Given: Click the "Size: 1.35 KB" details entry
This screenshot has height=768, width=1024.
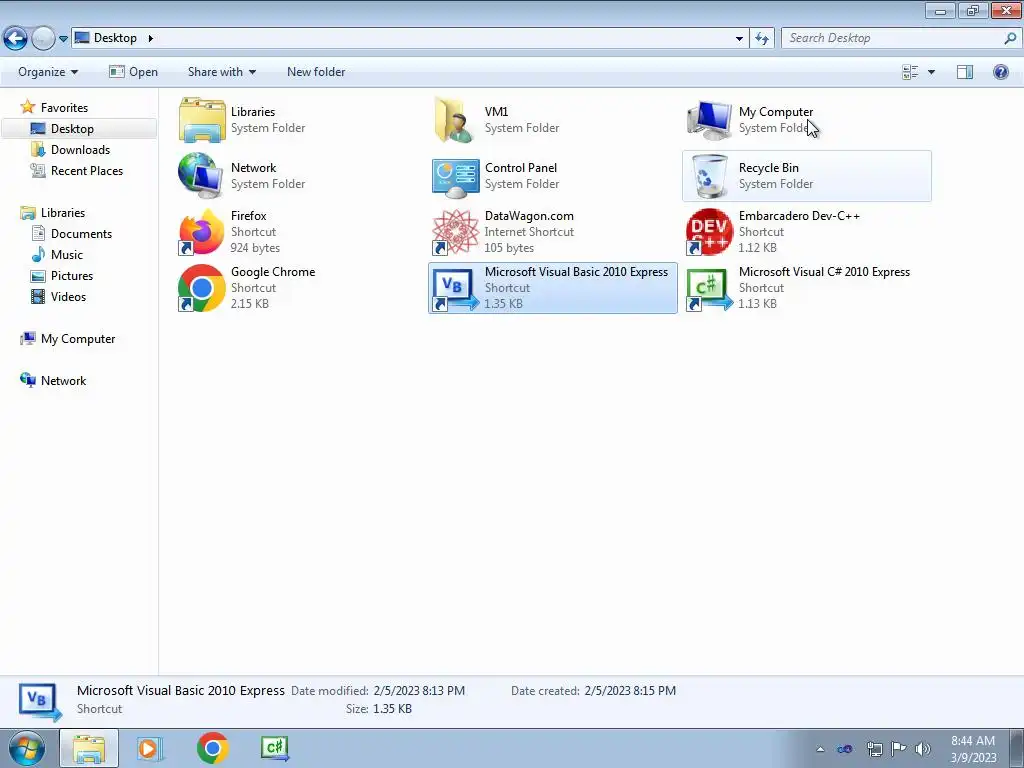Looking at the screenshot, I should 379,709.
